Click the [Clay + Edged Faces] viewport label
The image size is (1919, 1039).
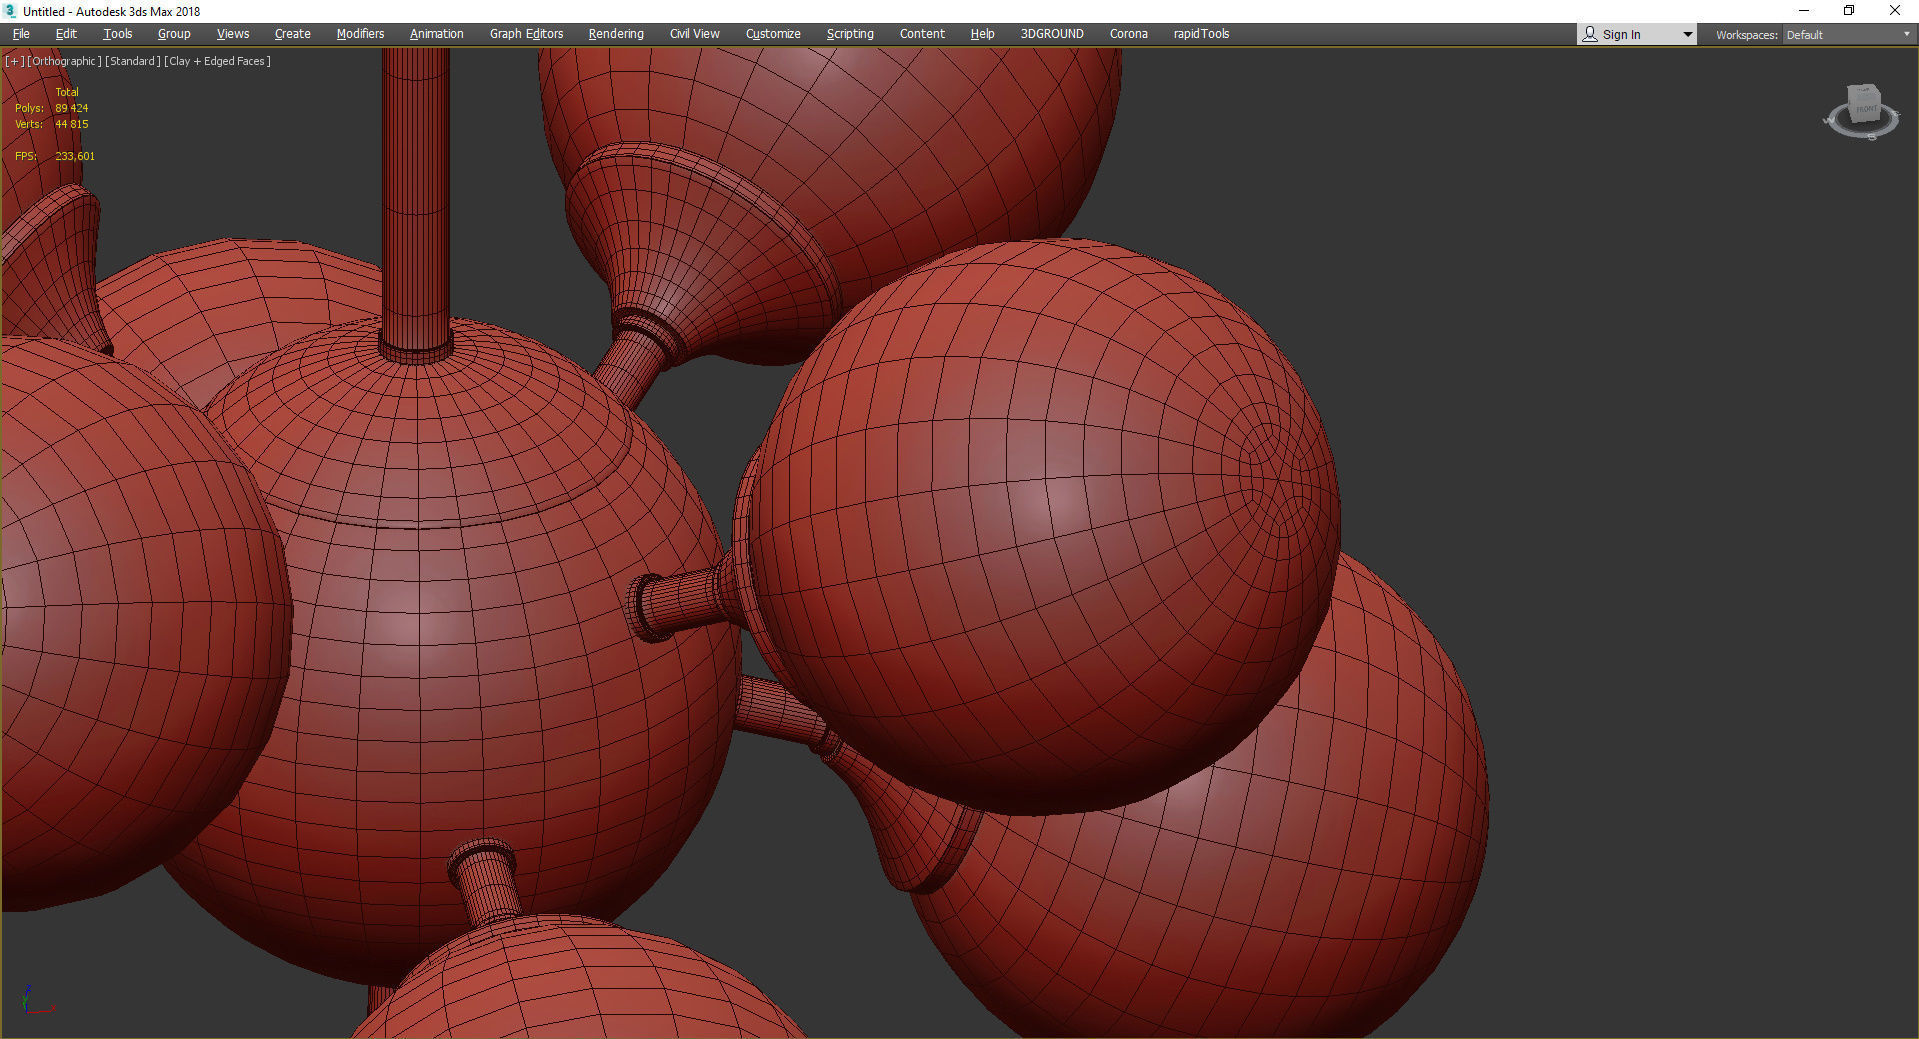(x=217, y=61)
